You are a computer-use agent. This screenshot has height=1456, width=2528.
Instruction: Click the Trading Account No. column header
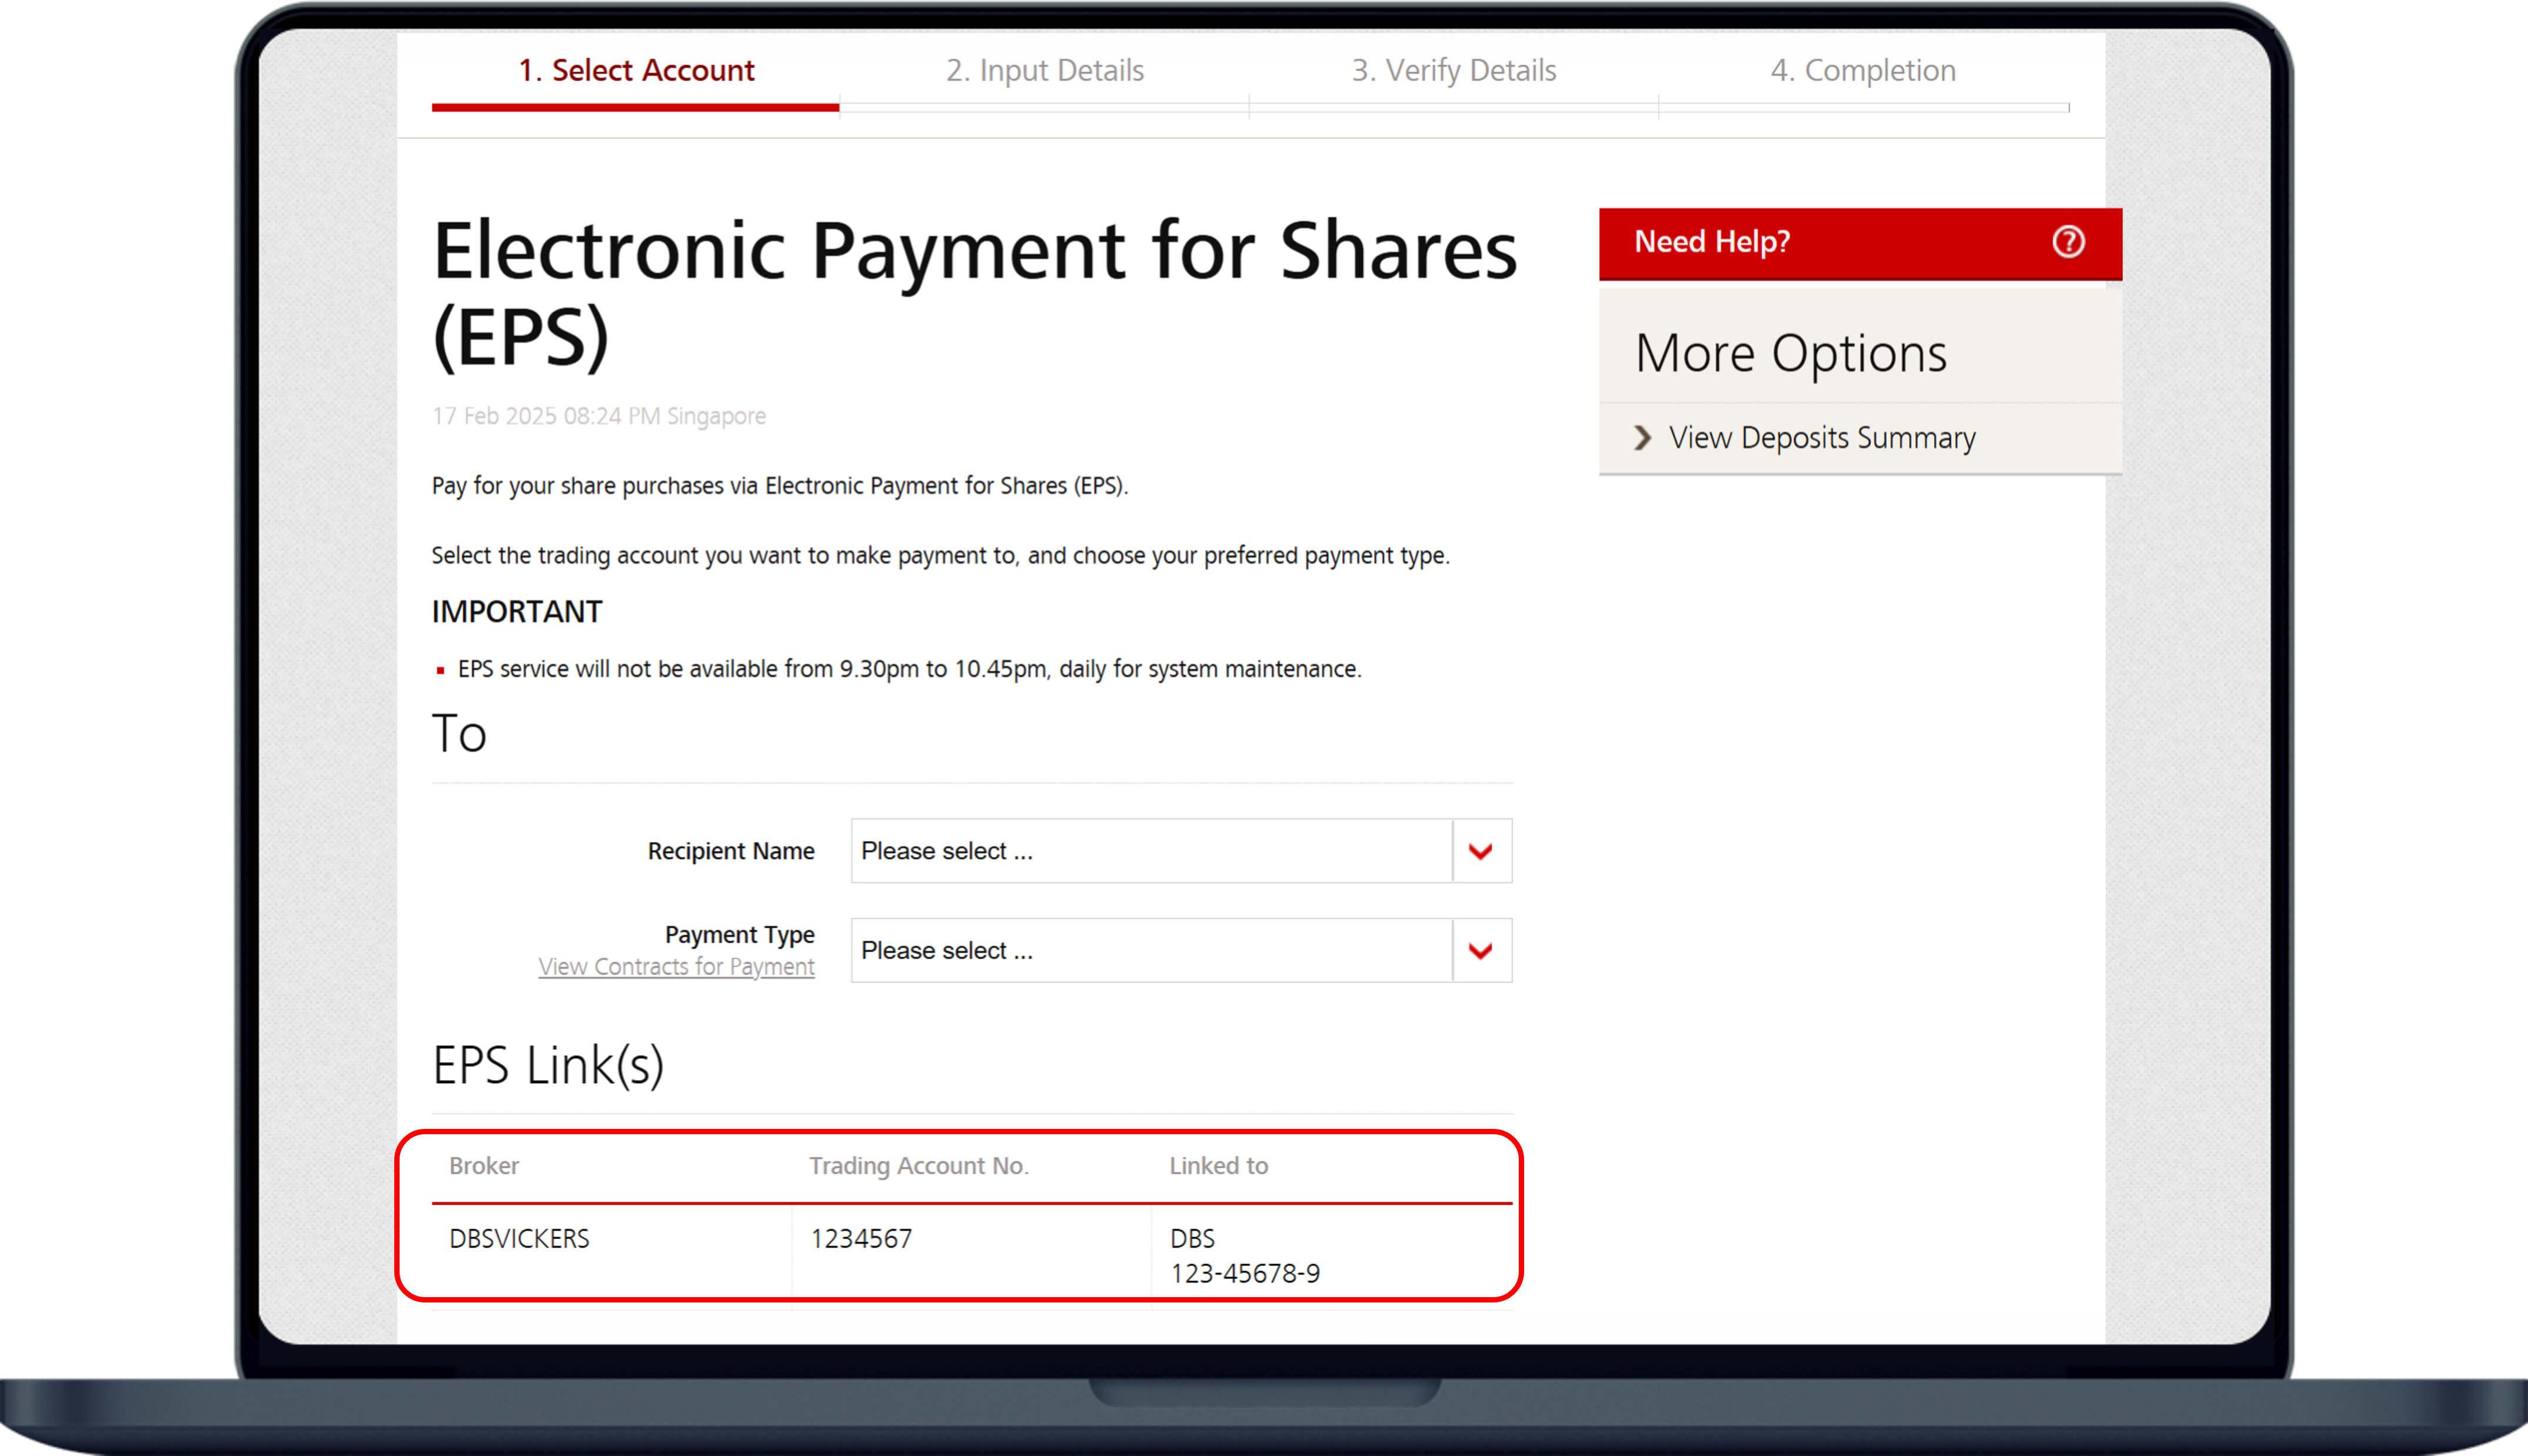[919, 1166]
